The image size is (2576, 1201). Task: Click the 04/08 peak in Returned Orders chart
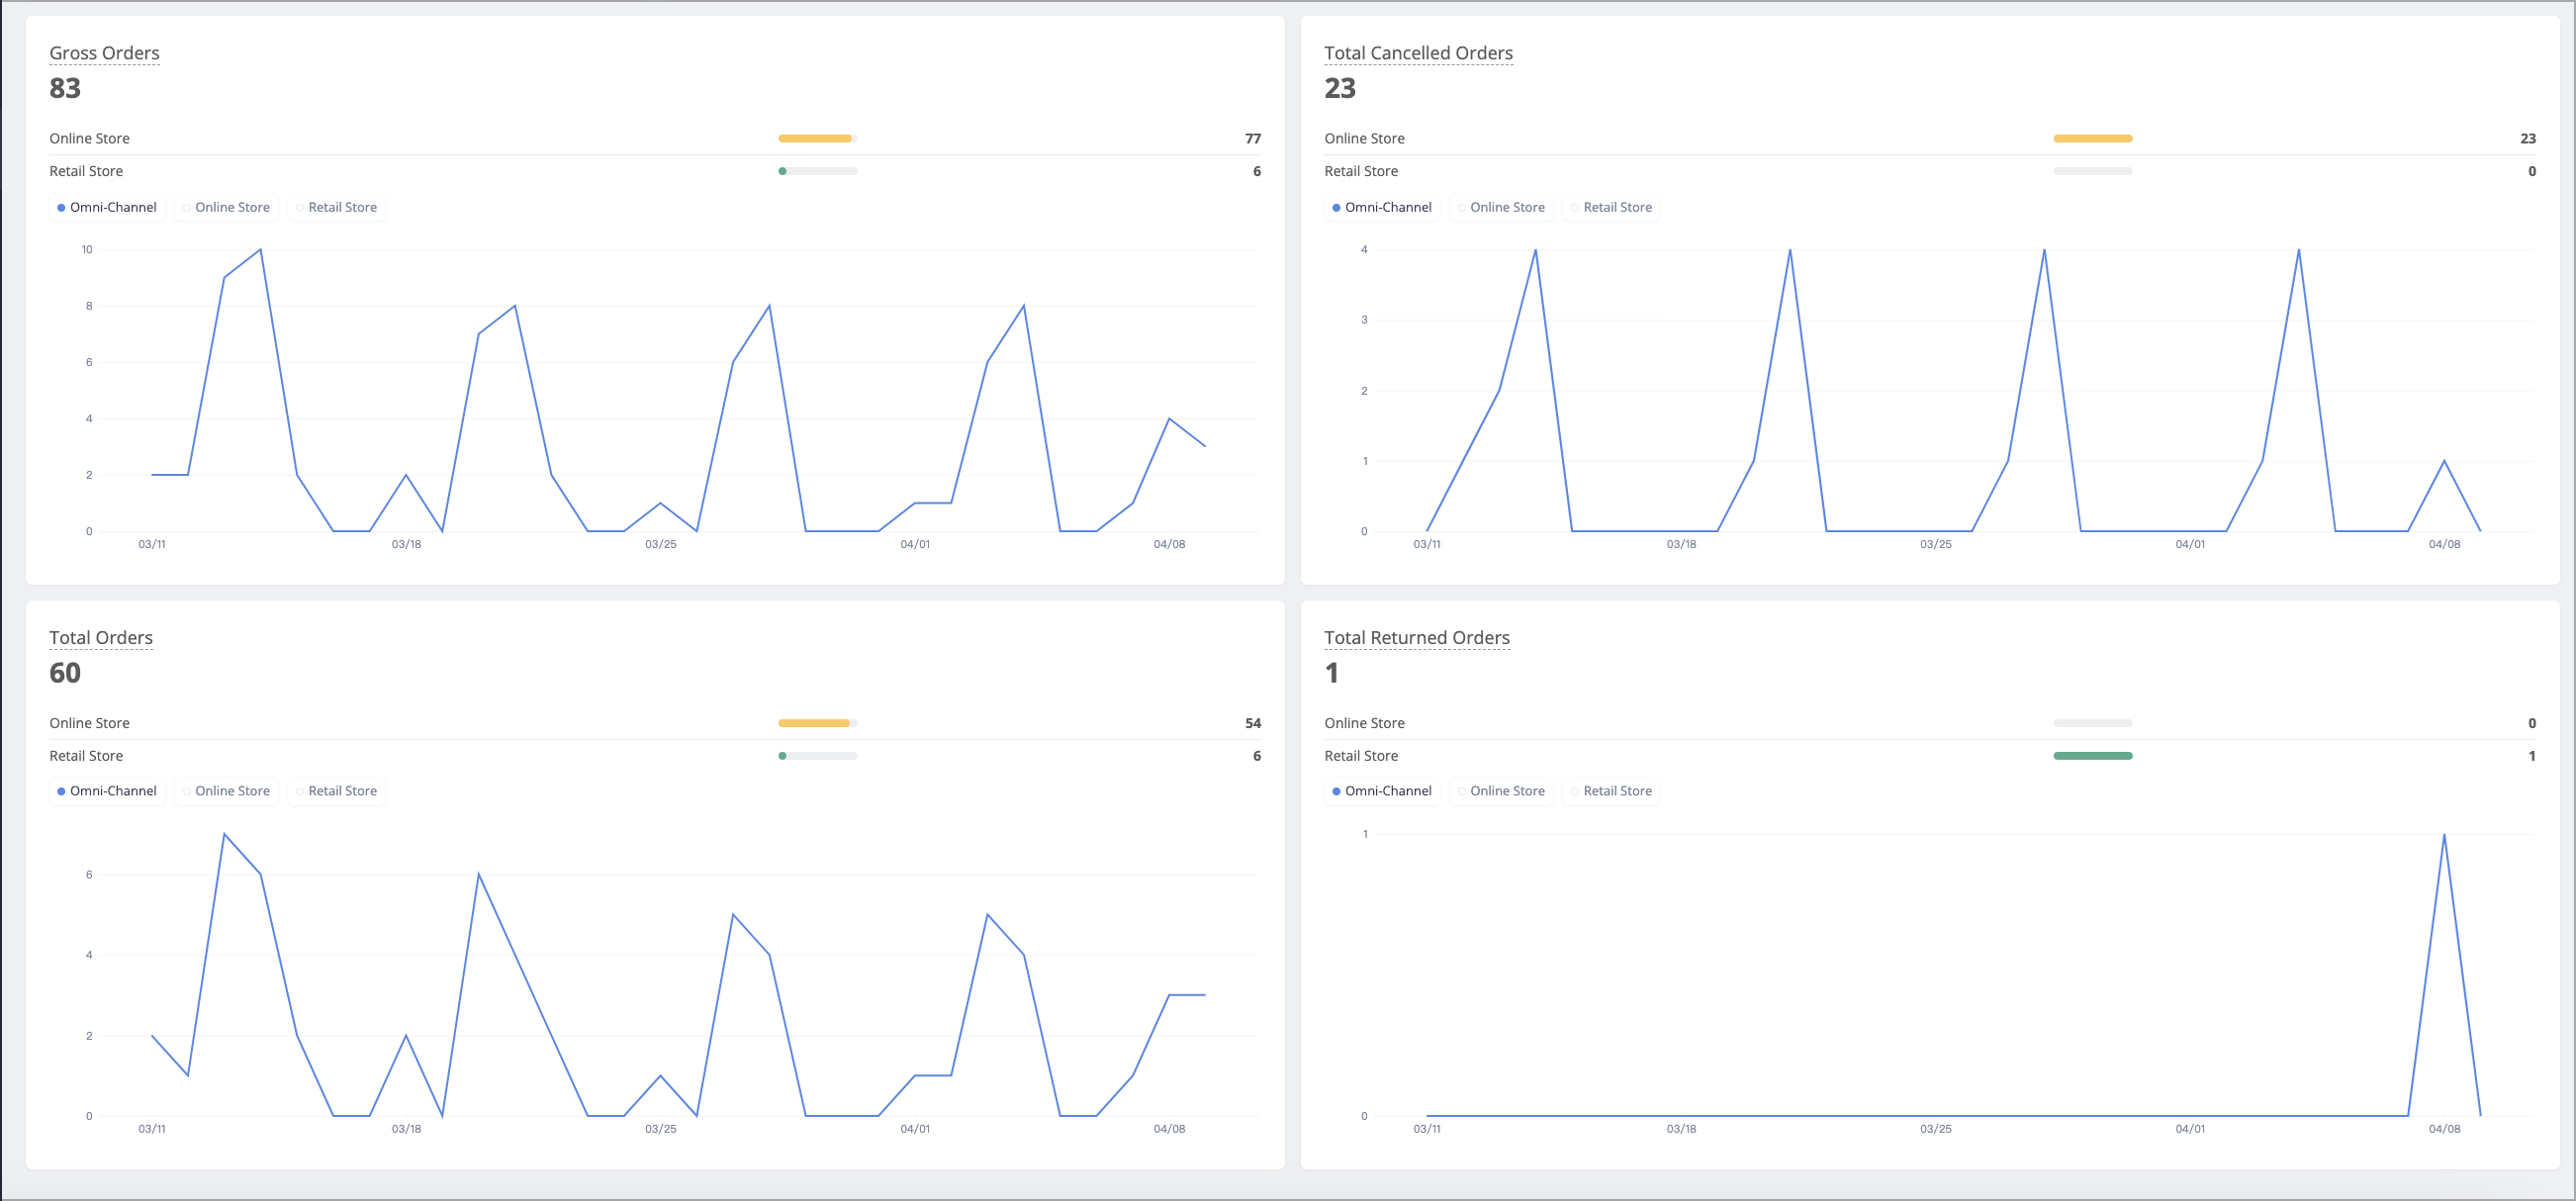pos(2444,835)
